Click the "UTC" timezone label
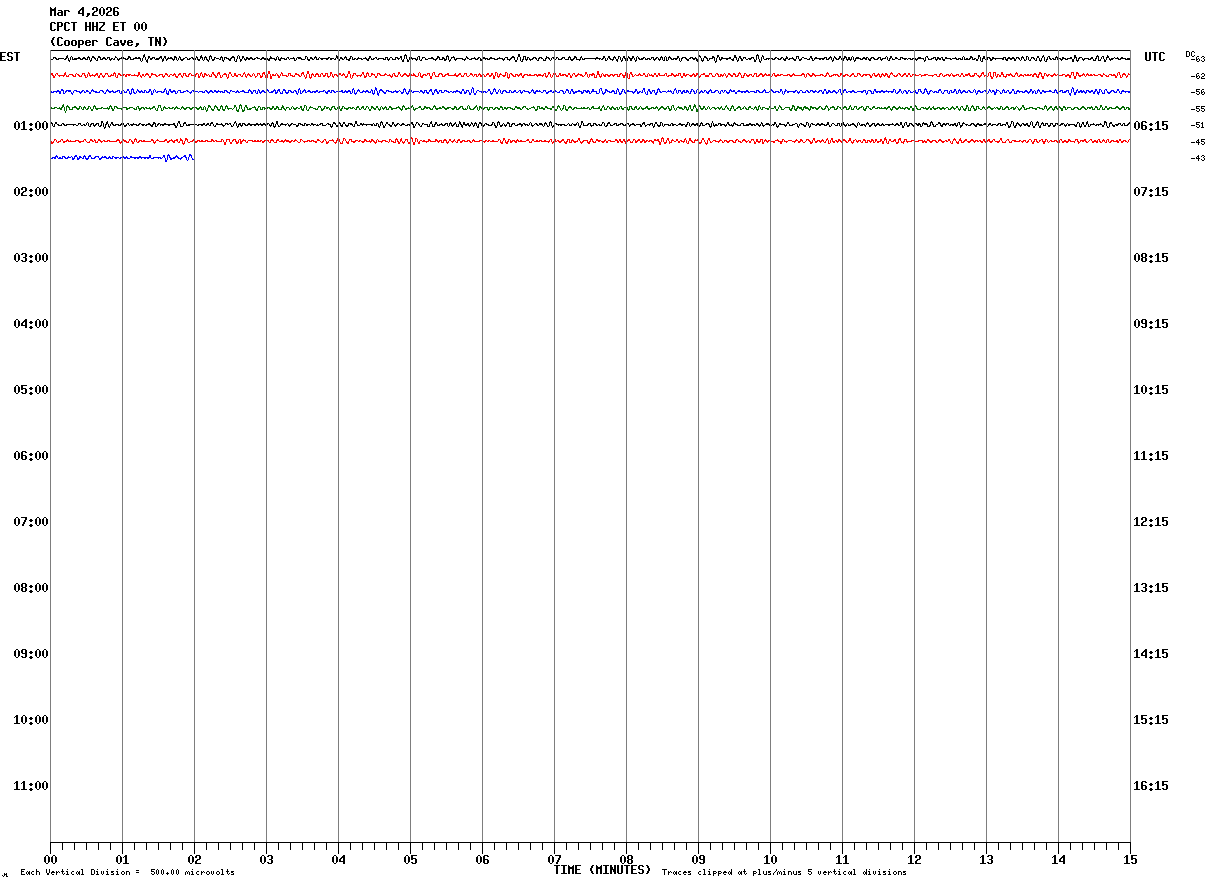The width and height of the screenshot is (1210, 886). tap(1155, 57)
